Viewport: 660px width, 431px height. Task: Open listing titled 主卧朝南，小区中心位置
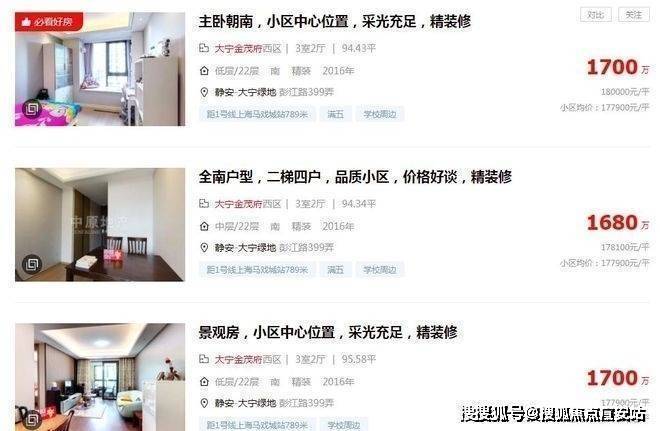tap(335, 21)
